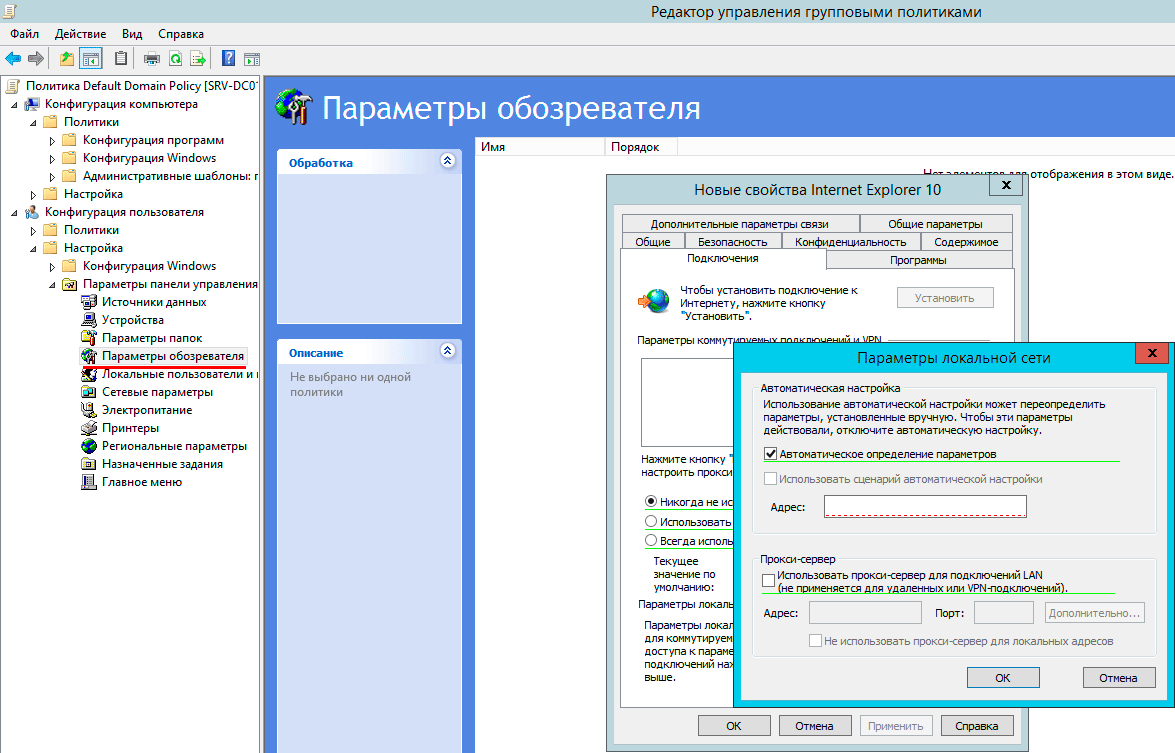Select Принтеры in the tree

tap(130, 428)
